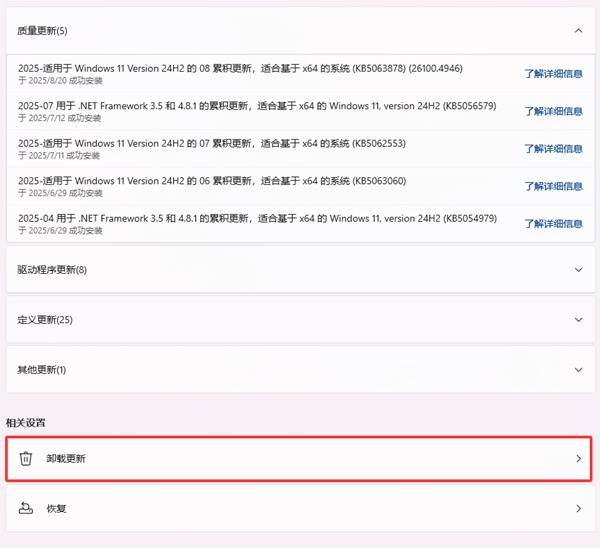Viewport: 600px width, 548px height.
Task: Open 了解详细信息 link for KB5054979
Action: coord(553,224)
